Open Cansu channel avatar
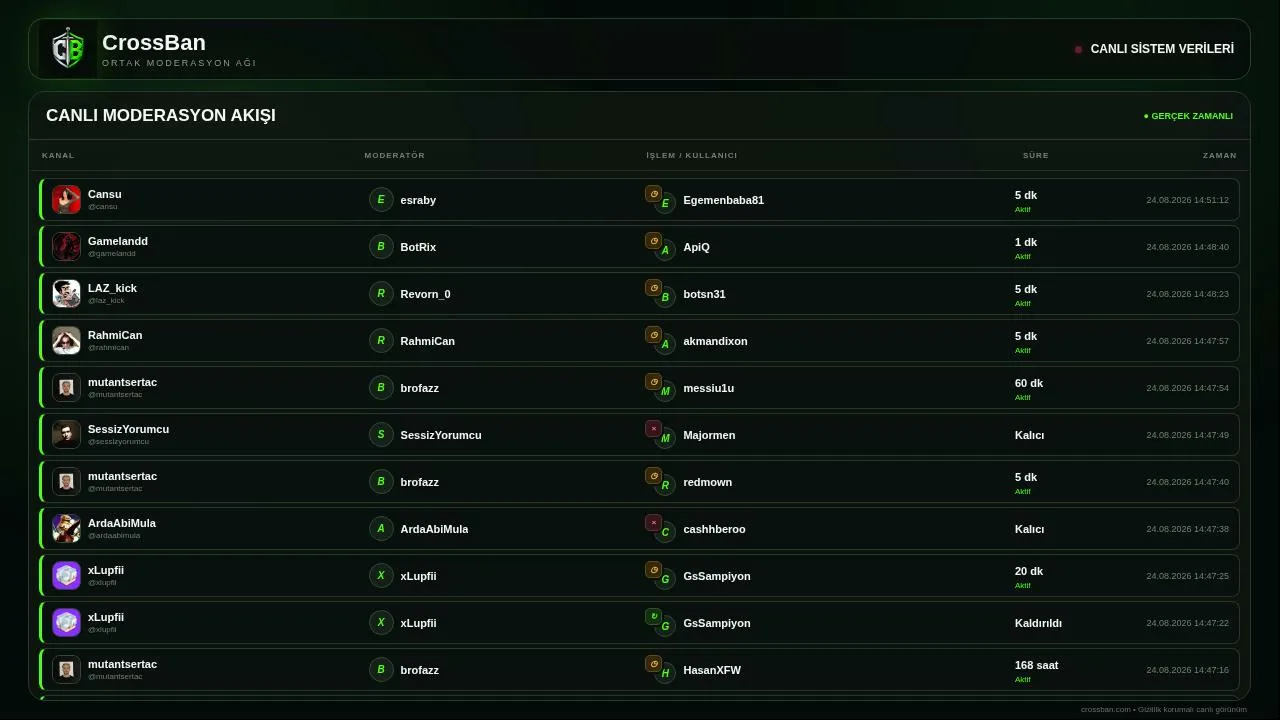1280x720 pixels. (x=66, y=199)
